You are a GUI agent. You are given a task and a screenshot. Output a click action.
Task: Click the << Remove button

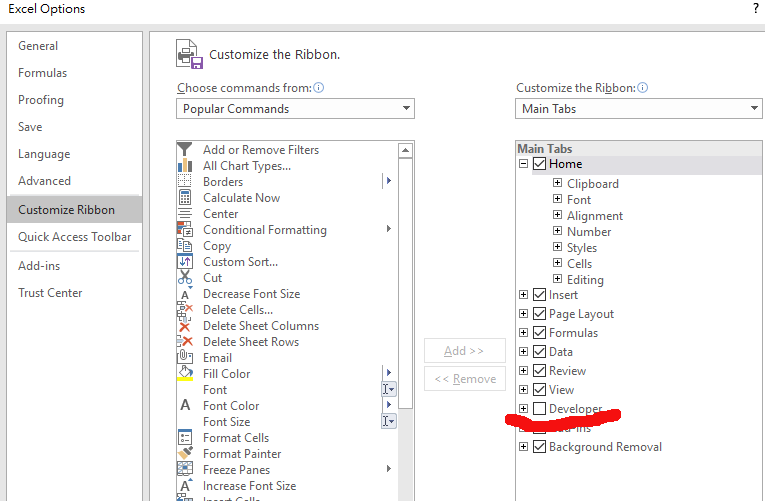[x=463, y=379]
